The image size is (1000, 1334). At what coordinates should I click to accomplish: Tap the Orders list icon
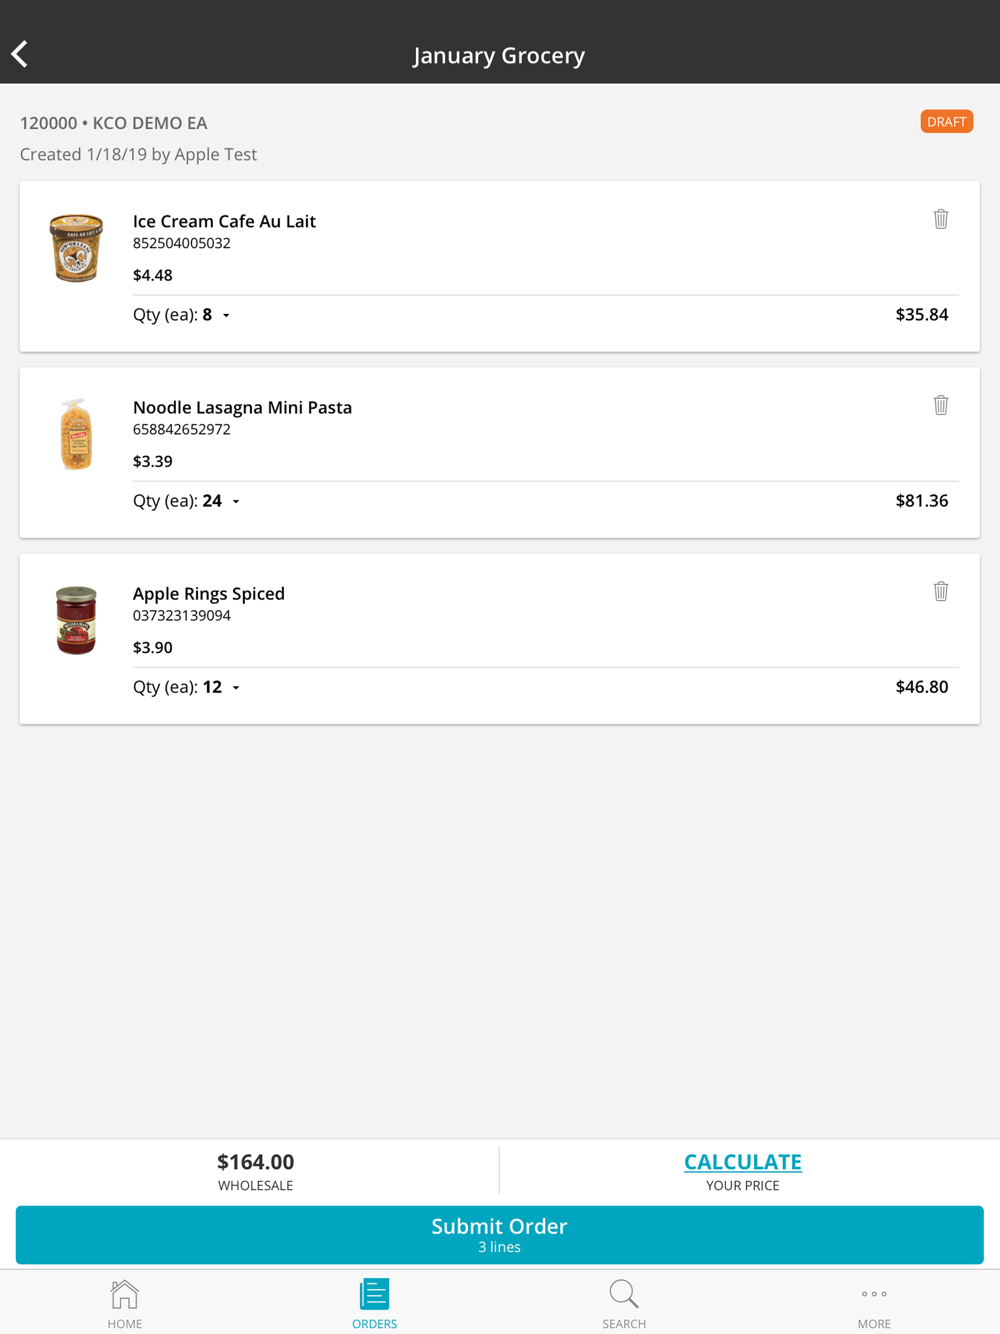pos(374,1294)
